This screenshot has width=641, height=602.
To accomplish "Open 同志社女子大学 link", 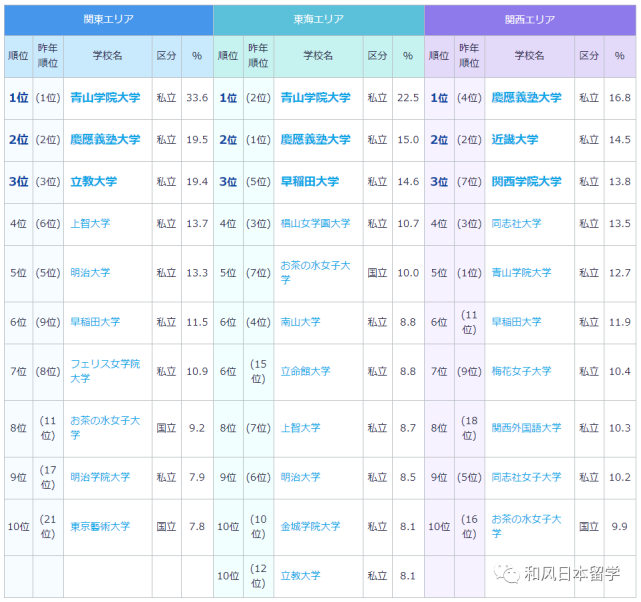I will [x=526, y=477].
